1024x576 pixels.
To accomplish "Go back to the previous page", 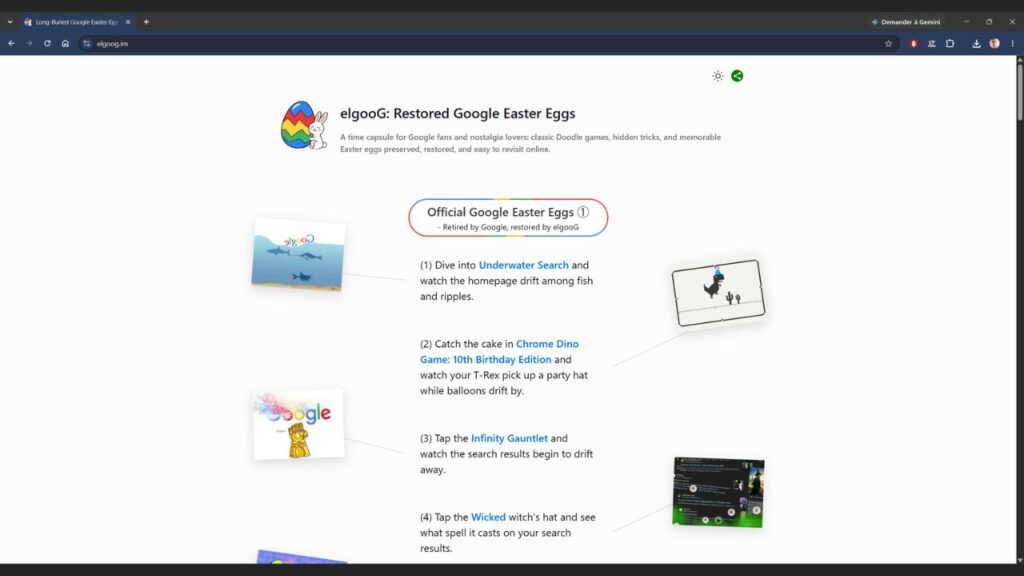I will 11,43.
